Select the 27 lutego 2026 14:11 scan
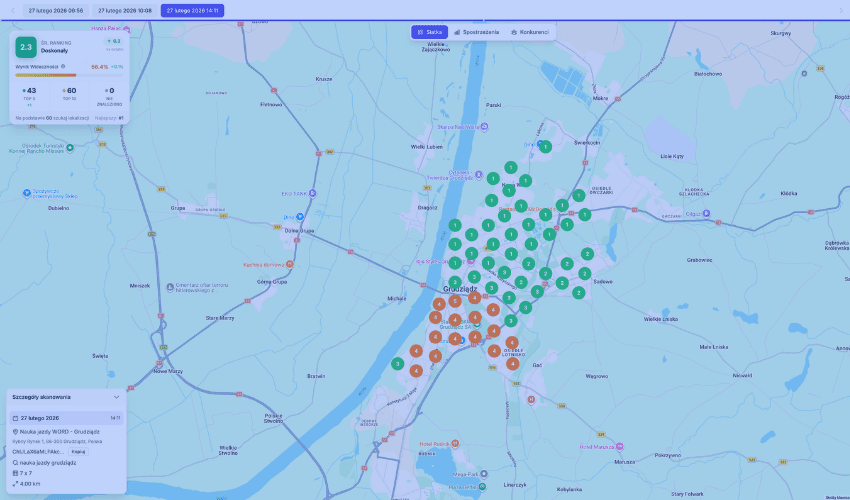This screenshot has width=850, height=500. pyautogui.click(x=192, y=10)
